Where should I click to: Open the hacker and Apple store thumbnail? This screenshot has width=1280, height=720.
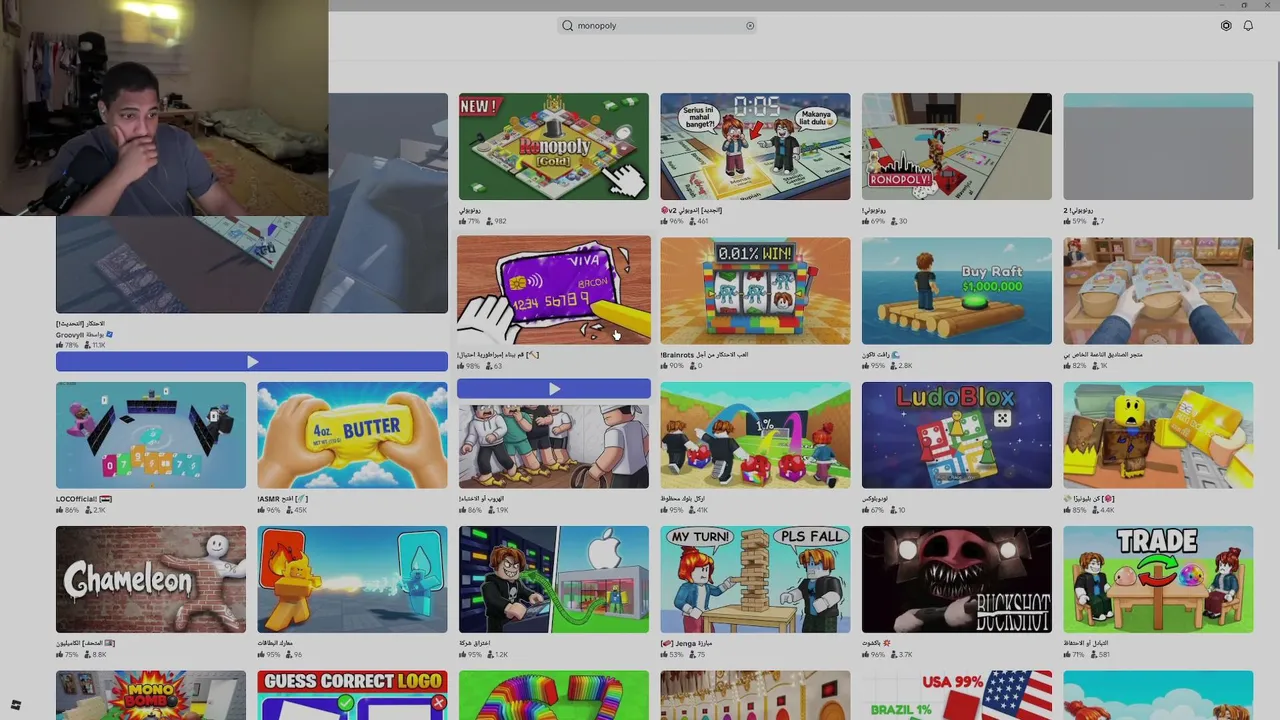coord(554,580)
